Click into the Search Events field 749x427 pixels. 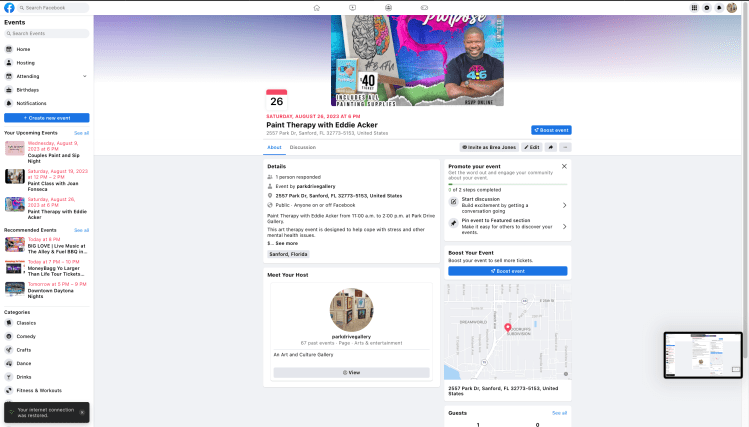(x=46, y=33)
